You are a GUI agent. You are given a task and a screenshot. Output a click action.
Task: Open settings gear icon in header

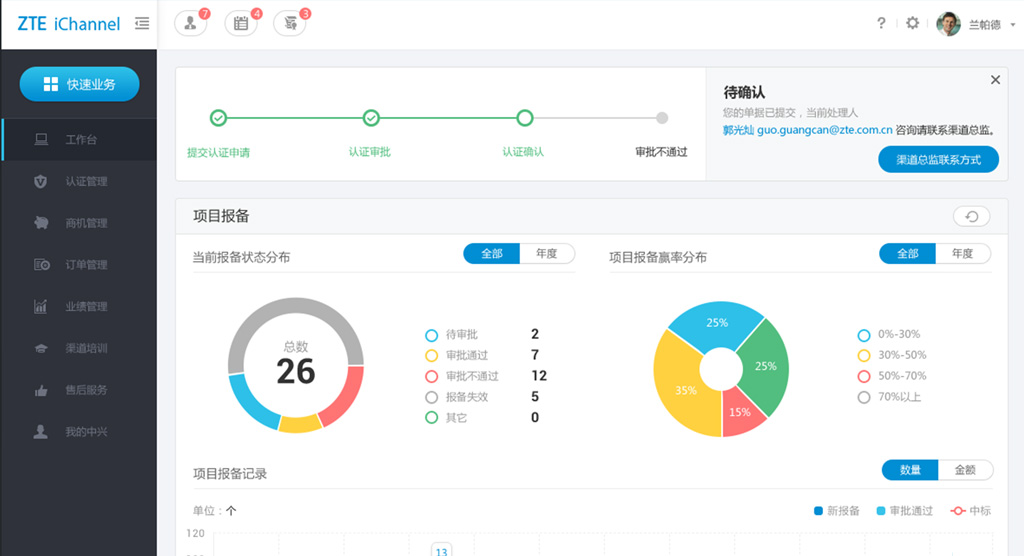coord(912,23)
